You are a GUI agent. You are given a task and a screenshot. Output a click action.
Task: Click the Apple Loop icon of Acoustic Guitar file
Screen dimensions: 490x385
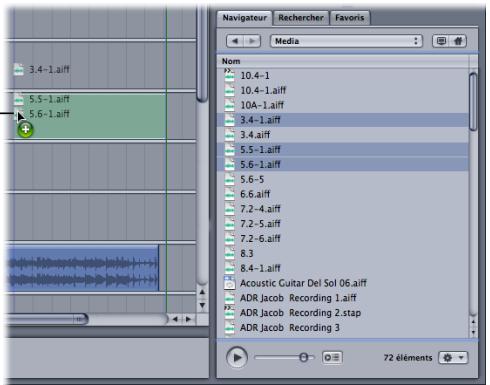click(229, 283)
